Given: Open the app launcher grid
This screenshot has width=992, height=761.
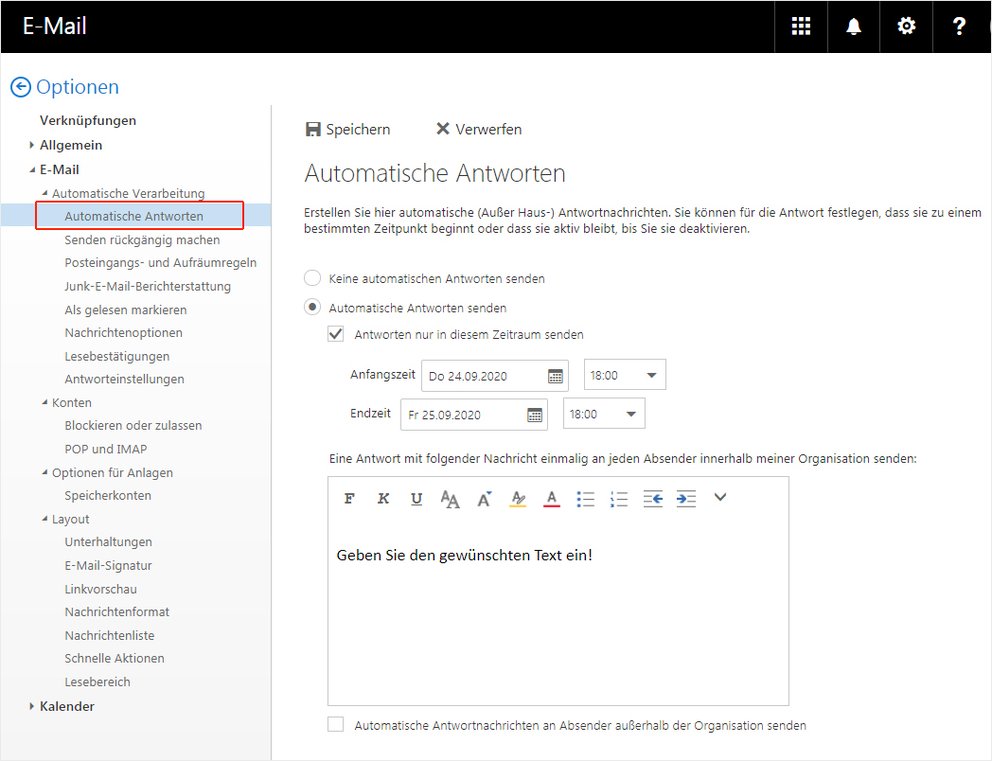Looking at the screenshot, I should [800, 26].
